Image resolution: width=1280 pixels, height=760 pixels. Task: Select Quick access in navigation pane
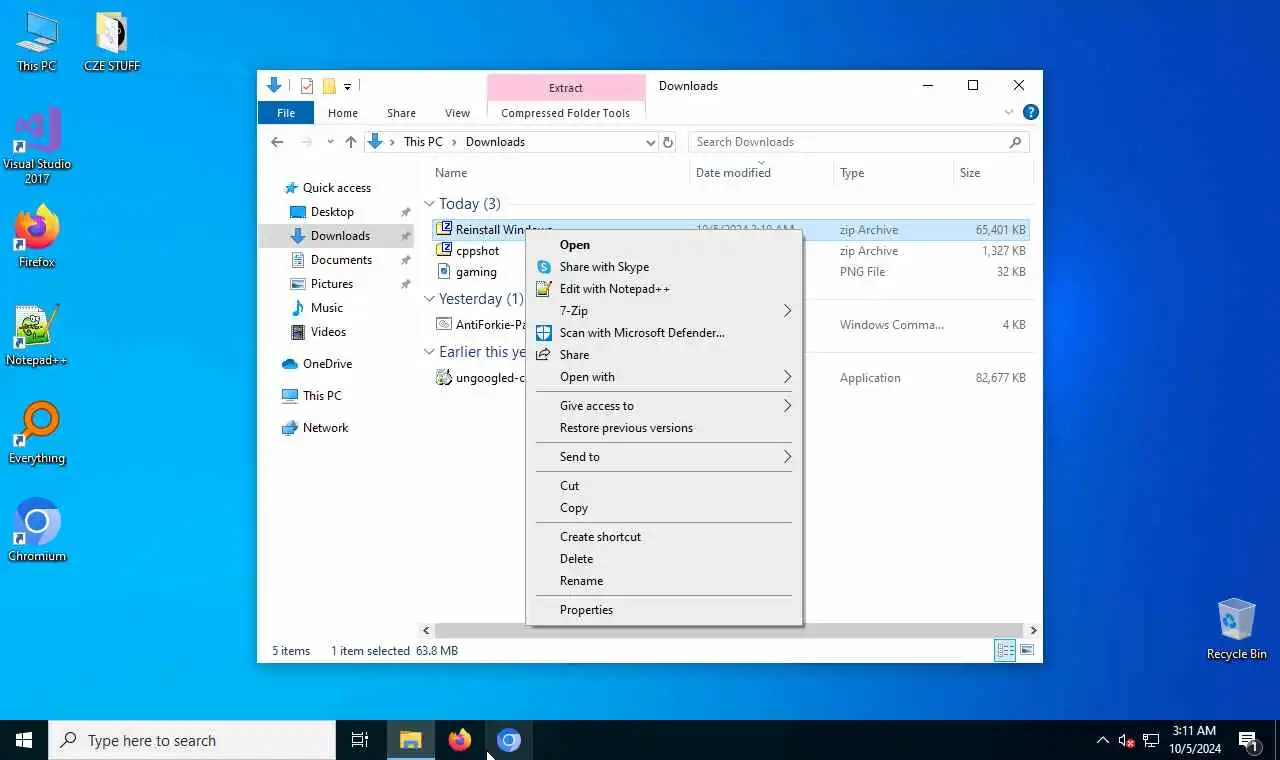point(336,188)
